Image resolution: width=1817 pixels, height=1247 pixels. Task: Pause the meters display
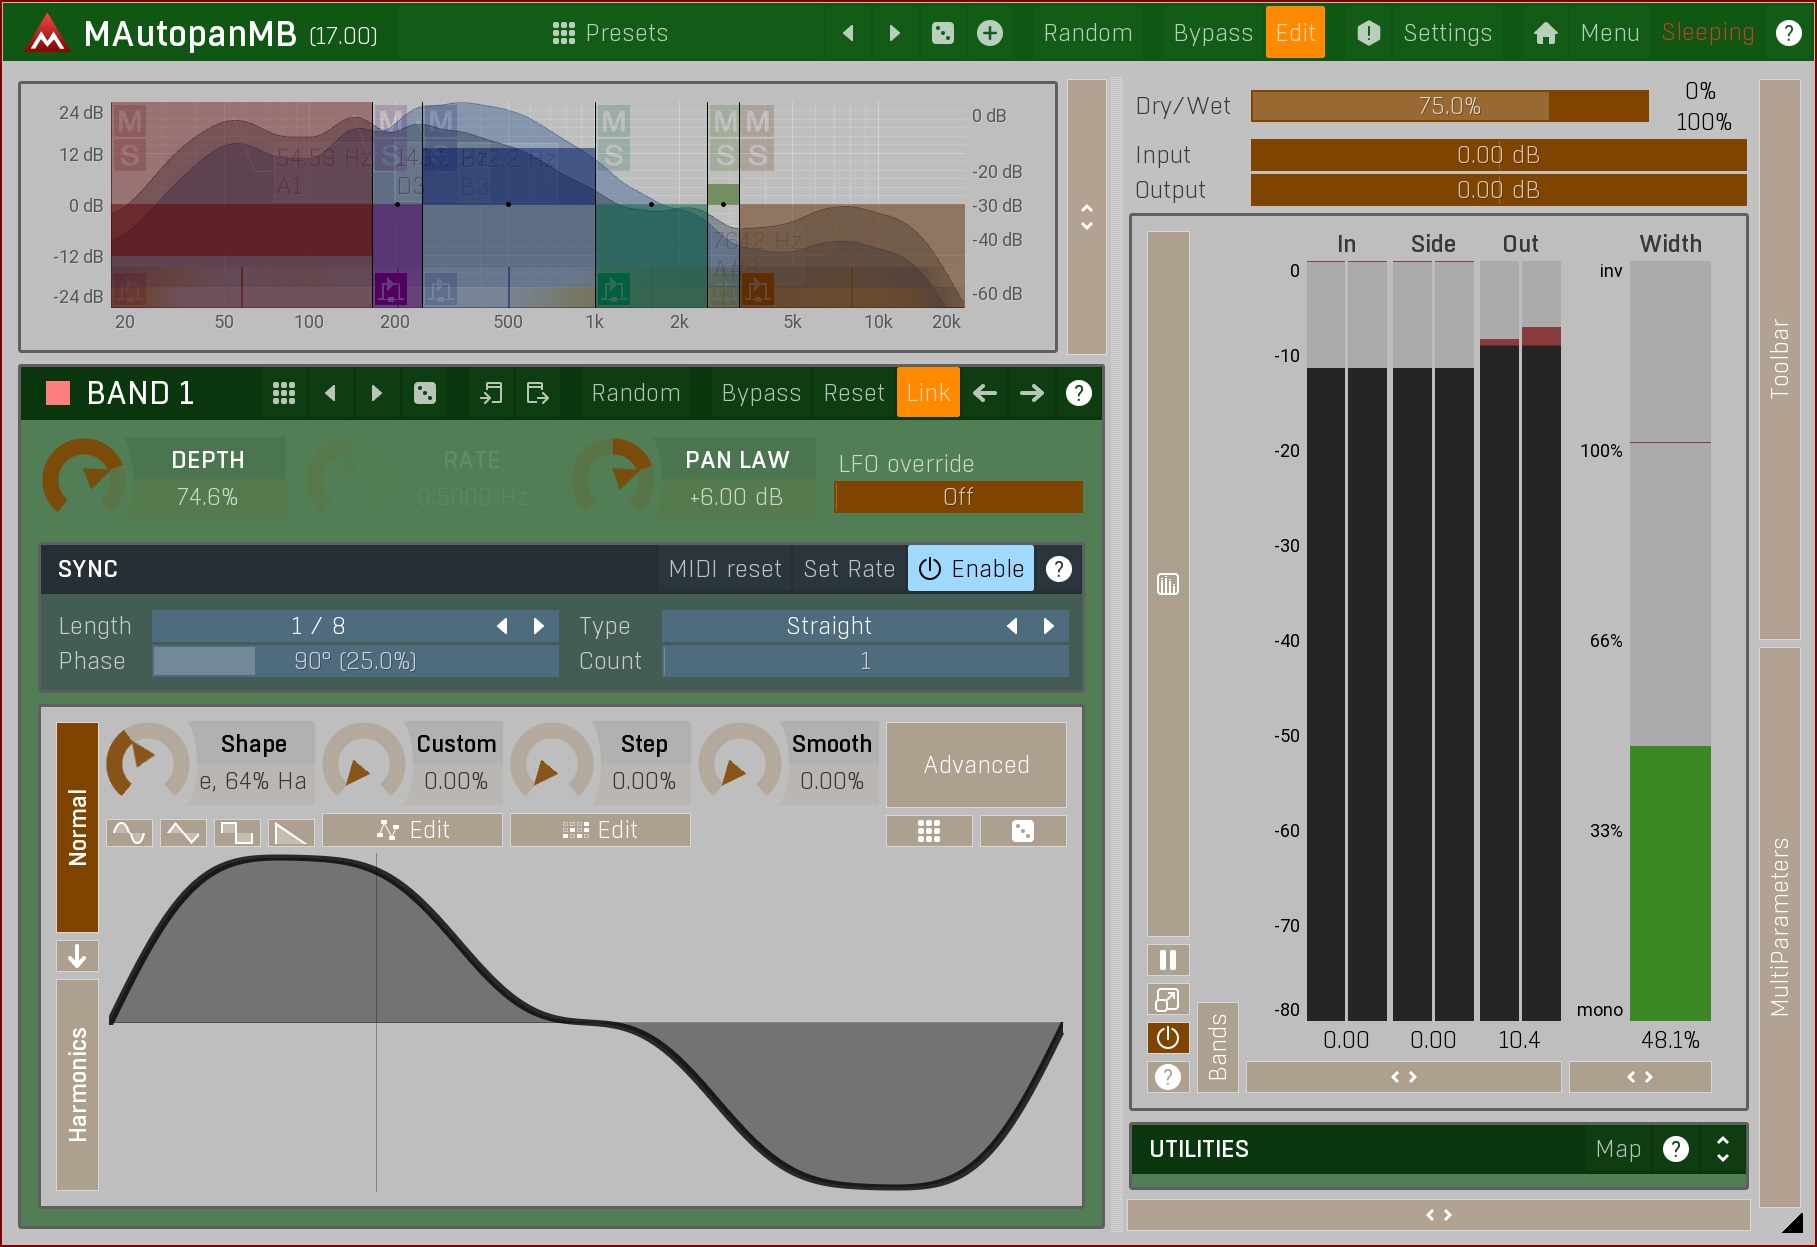(x=1167, y=960)
